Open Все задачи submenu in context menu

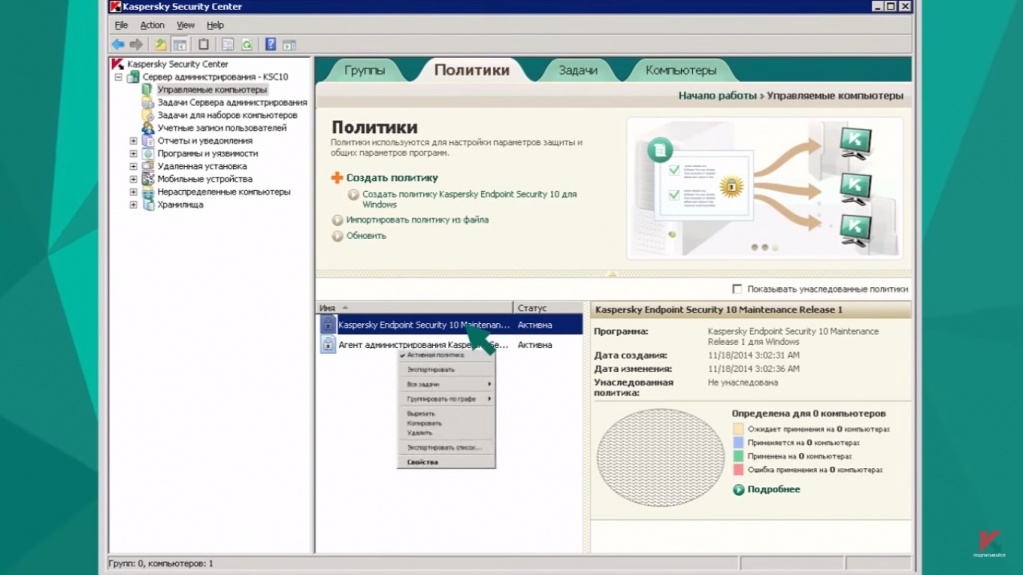(446, 384)
